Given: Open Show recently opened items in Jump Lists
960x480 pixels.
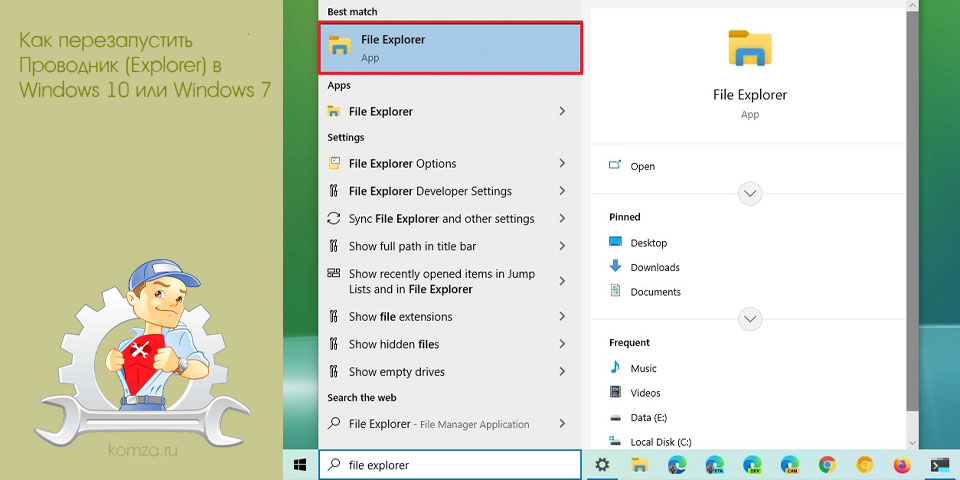Looking at the screenshot, I should (450, 282).
